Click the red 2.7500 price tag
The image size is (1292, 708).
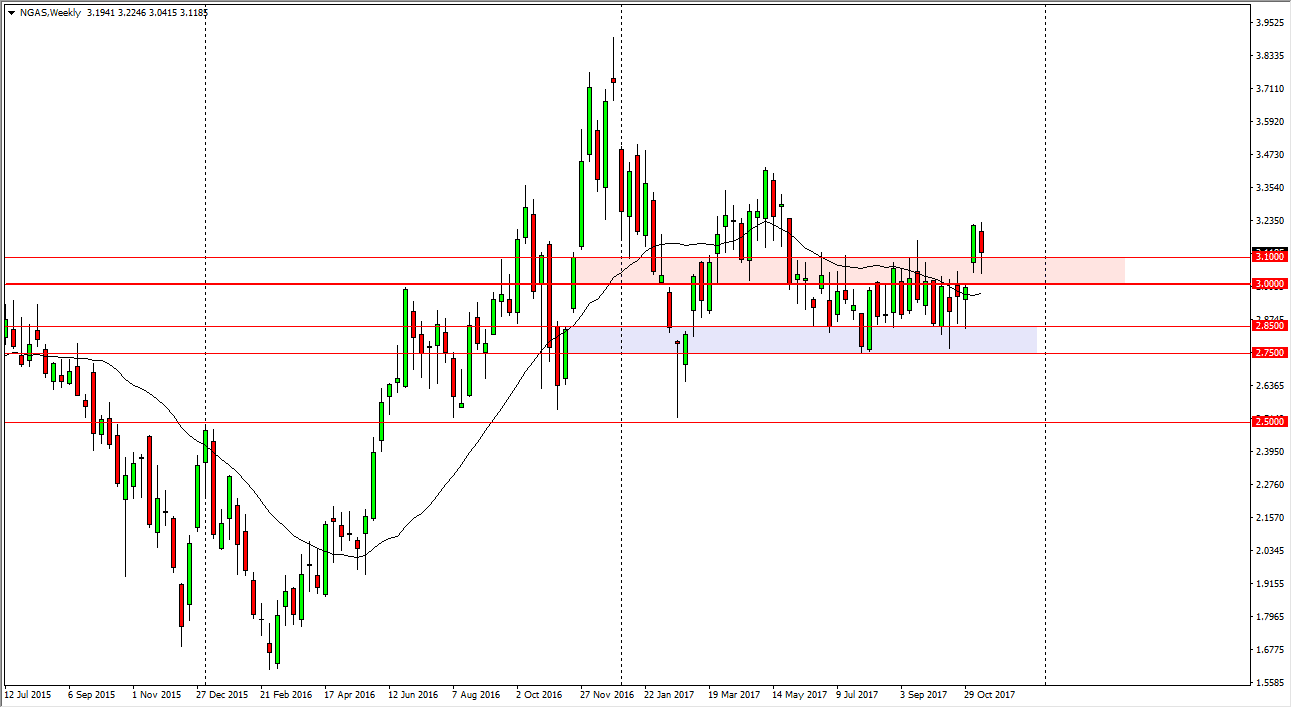point(1268,353)
